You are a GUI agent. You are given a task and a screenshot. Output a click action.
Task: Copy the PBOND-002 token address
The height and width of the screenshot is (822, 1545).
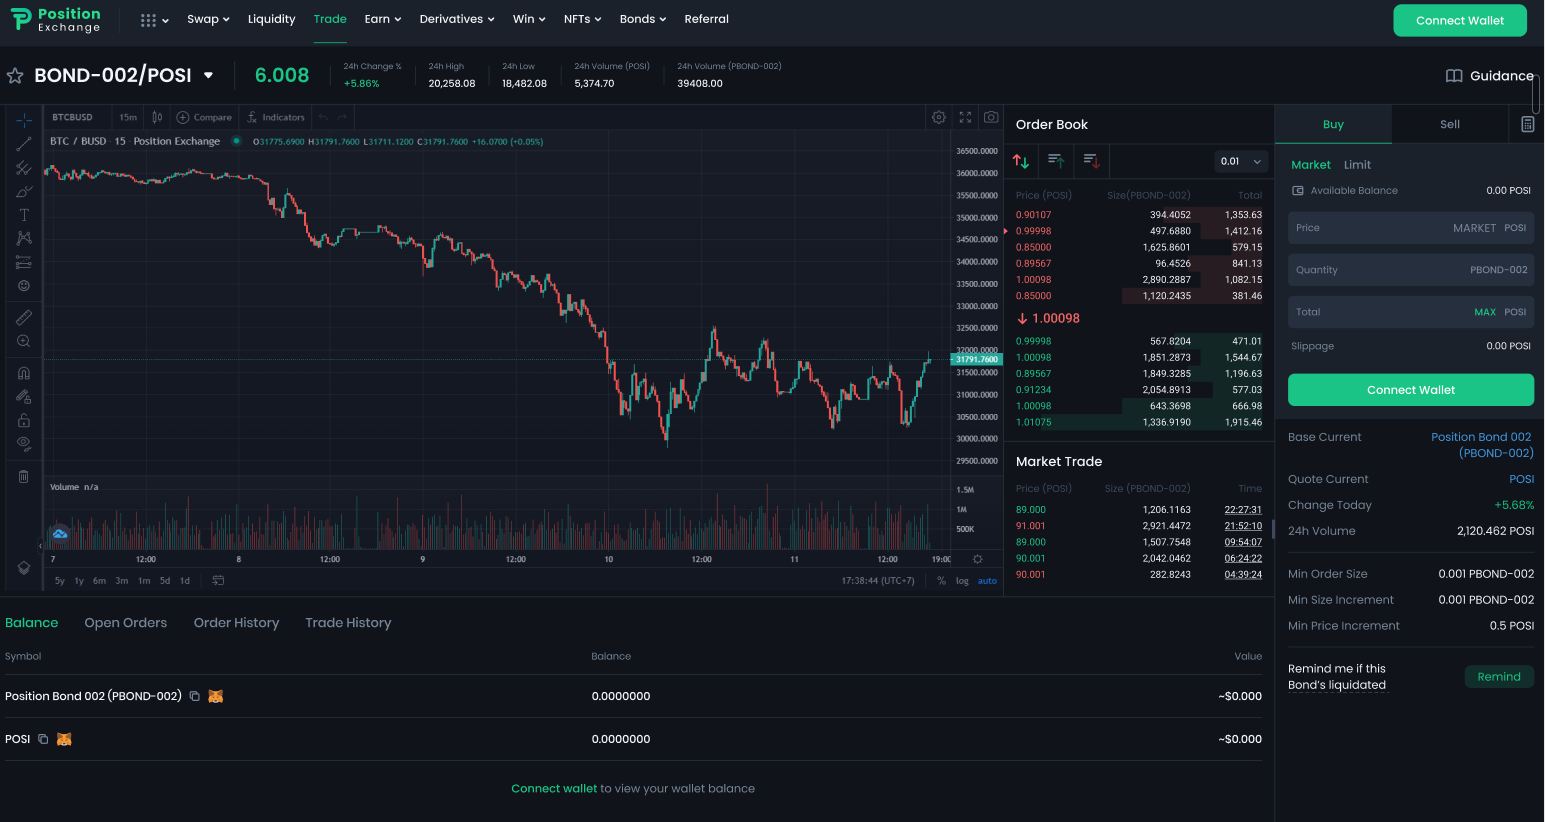(195, 696)
